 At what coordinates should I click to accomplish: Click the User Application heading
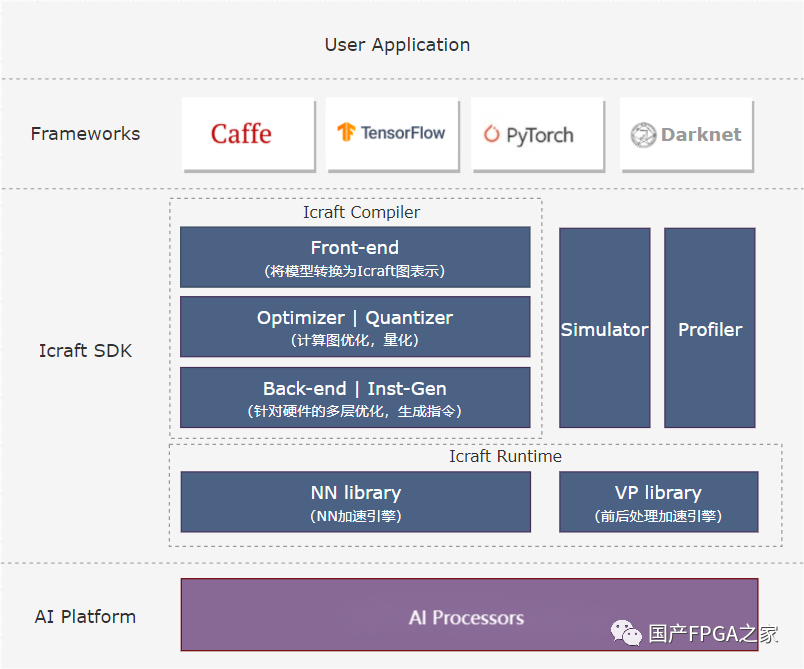397,45
